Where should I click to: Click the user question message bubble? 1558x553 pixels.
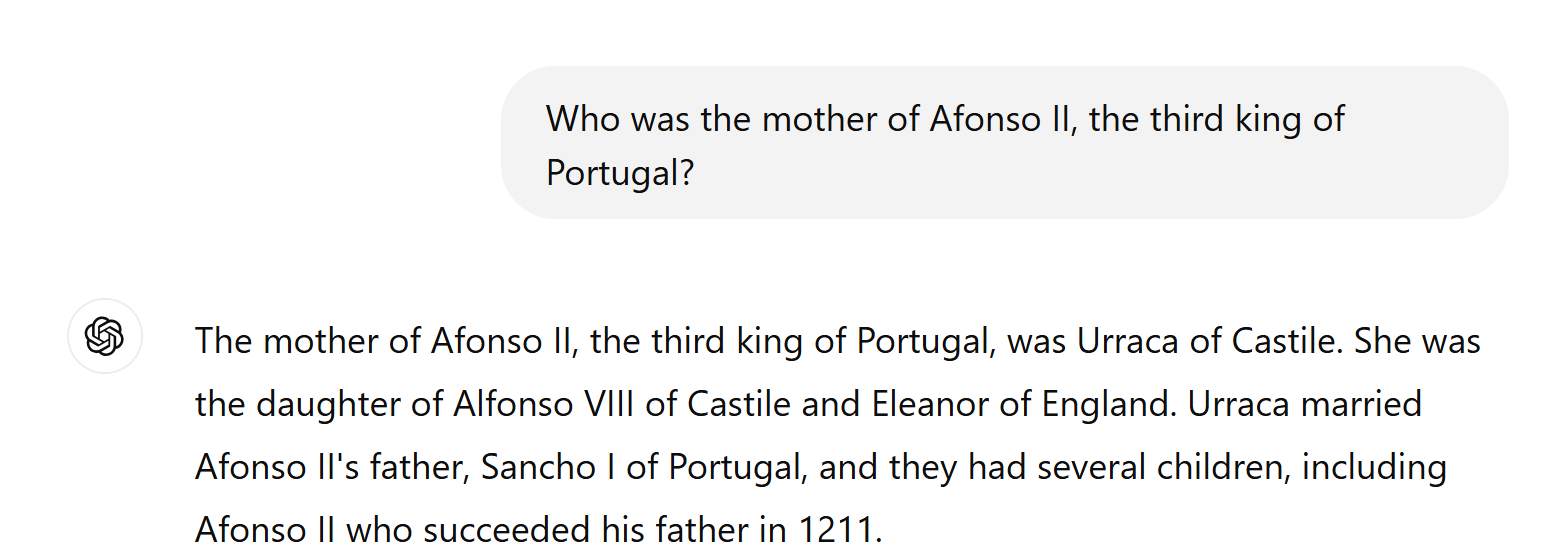[1004, 143]
